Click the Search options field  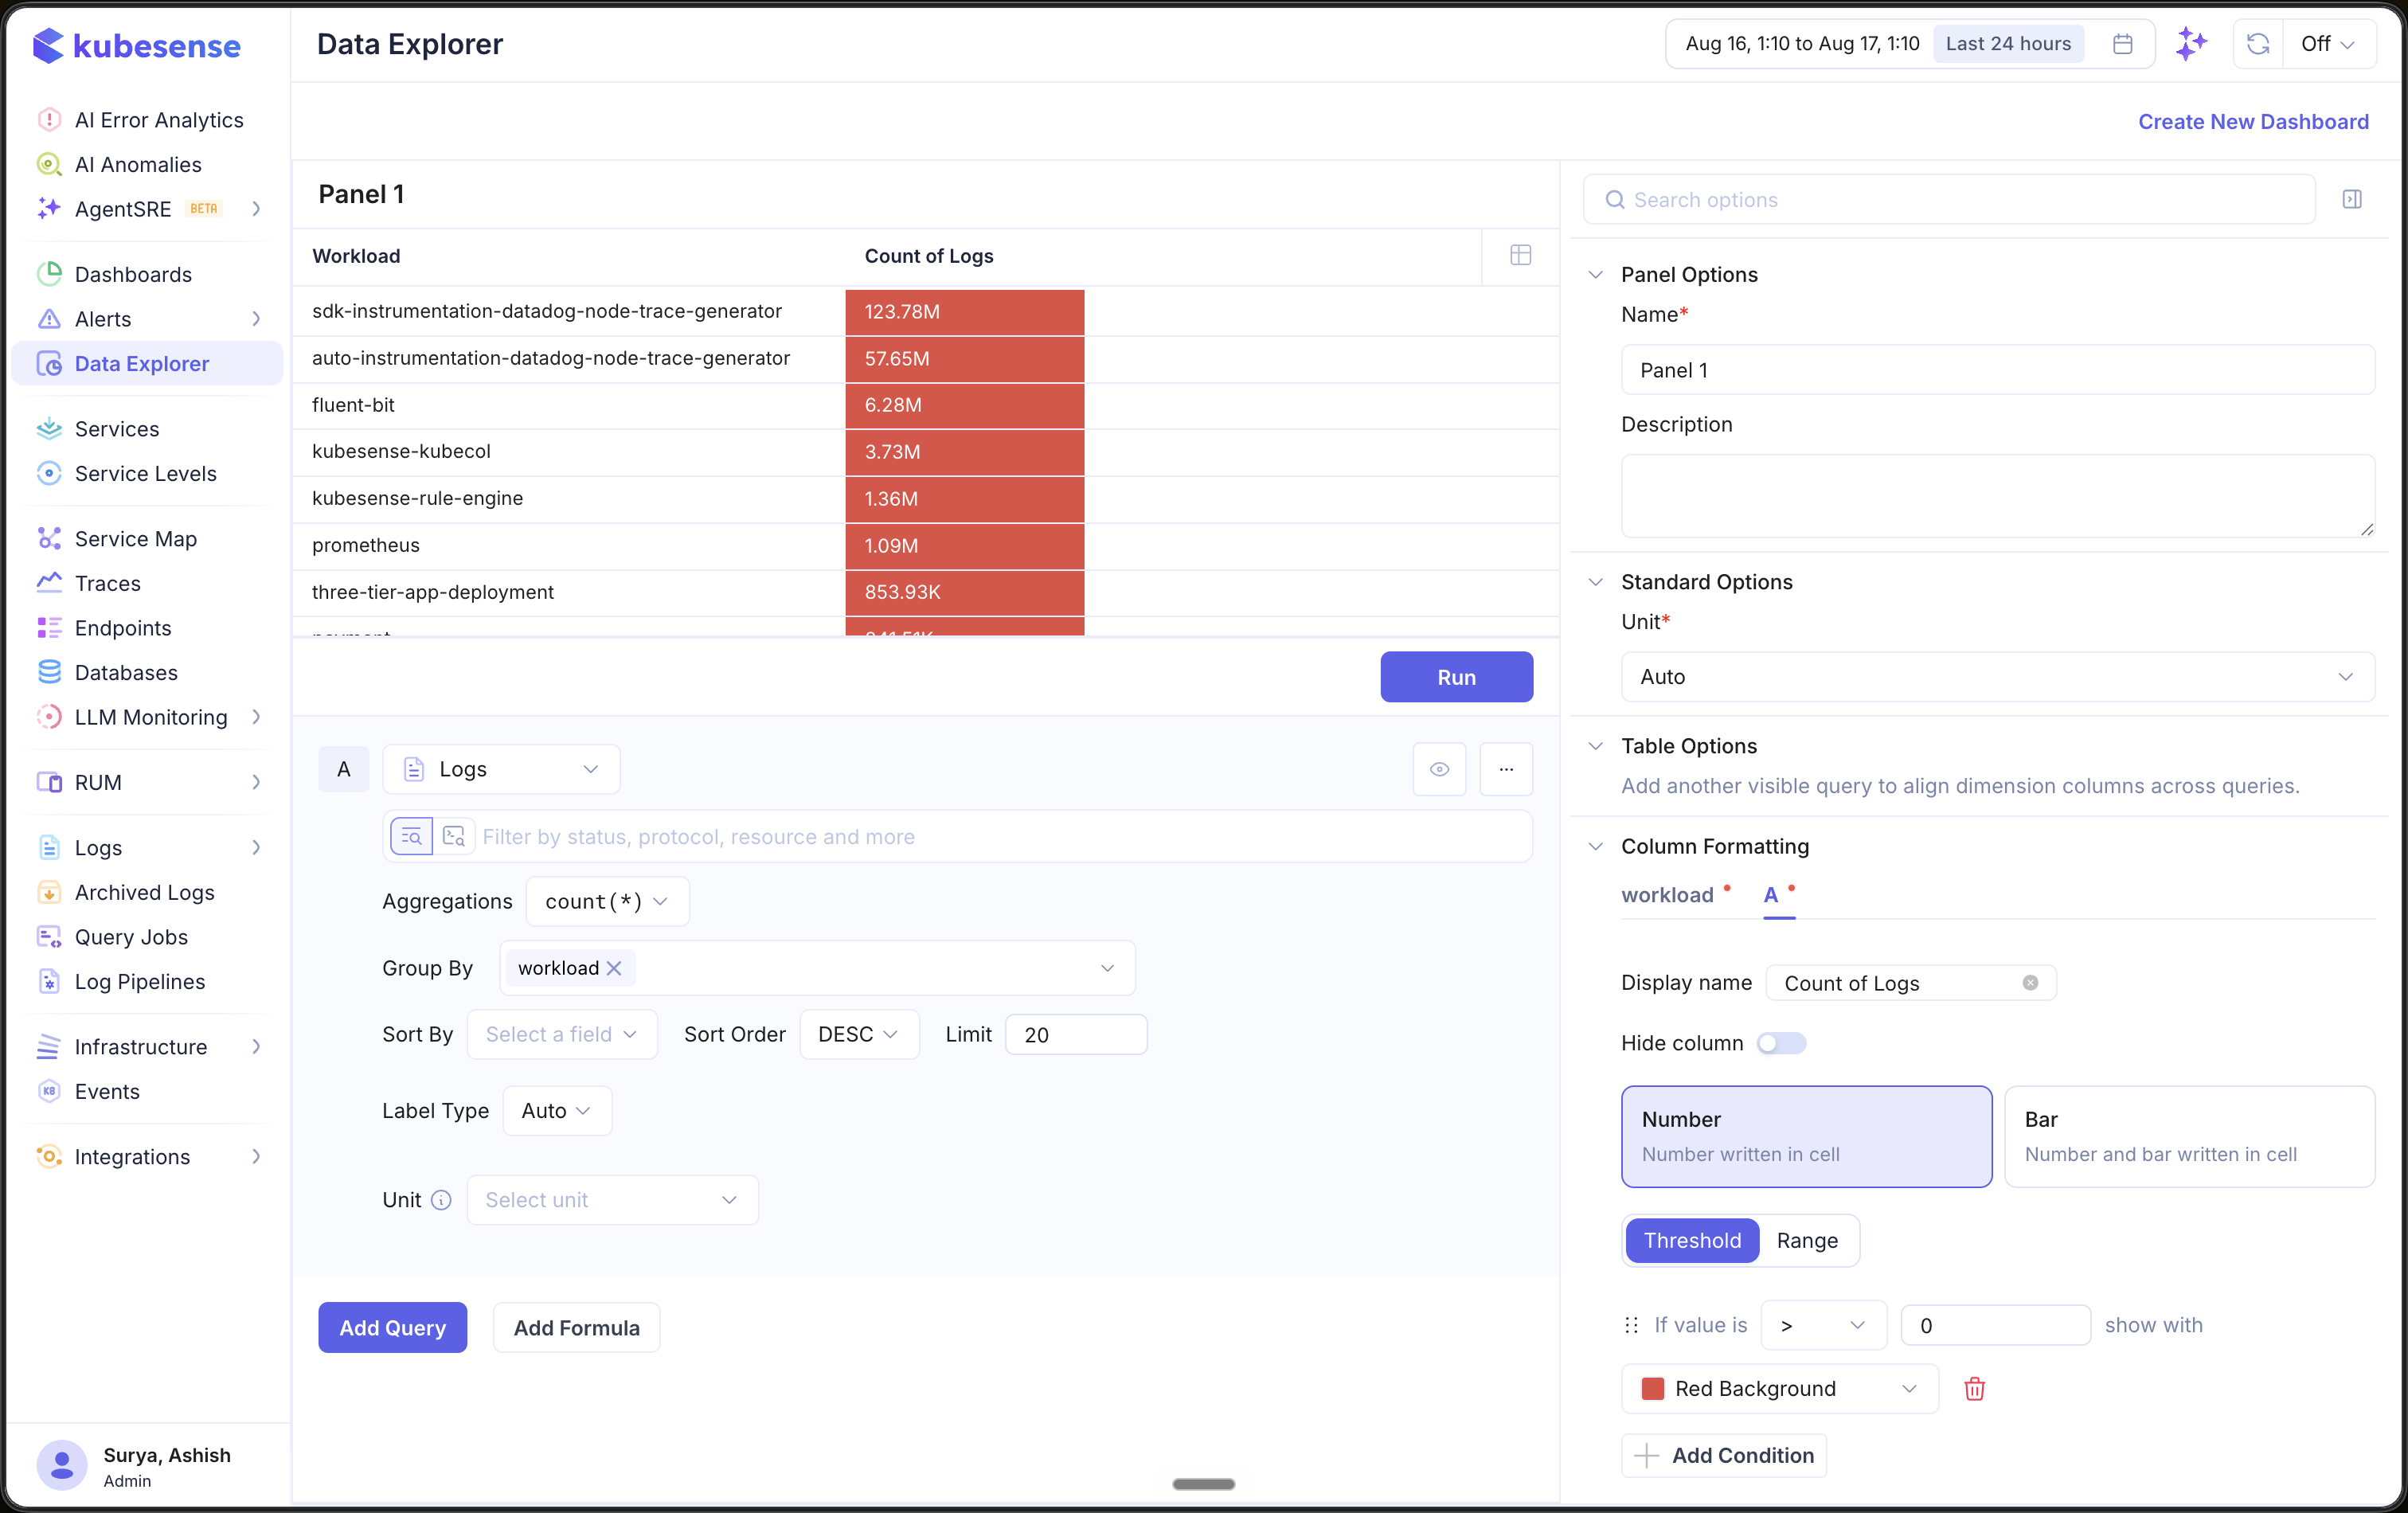[1948, 199]
